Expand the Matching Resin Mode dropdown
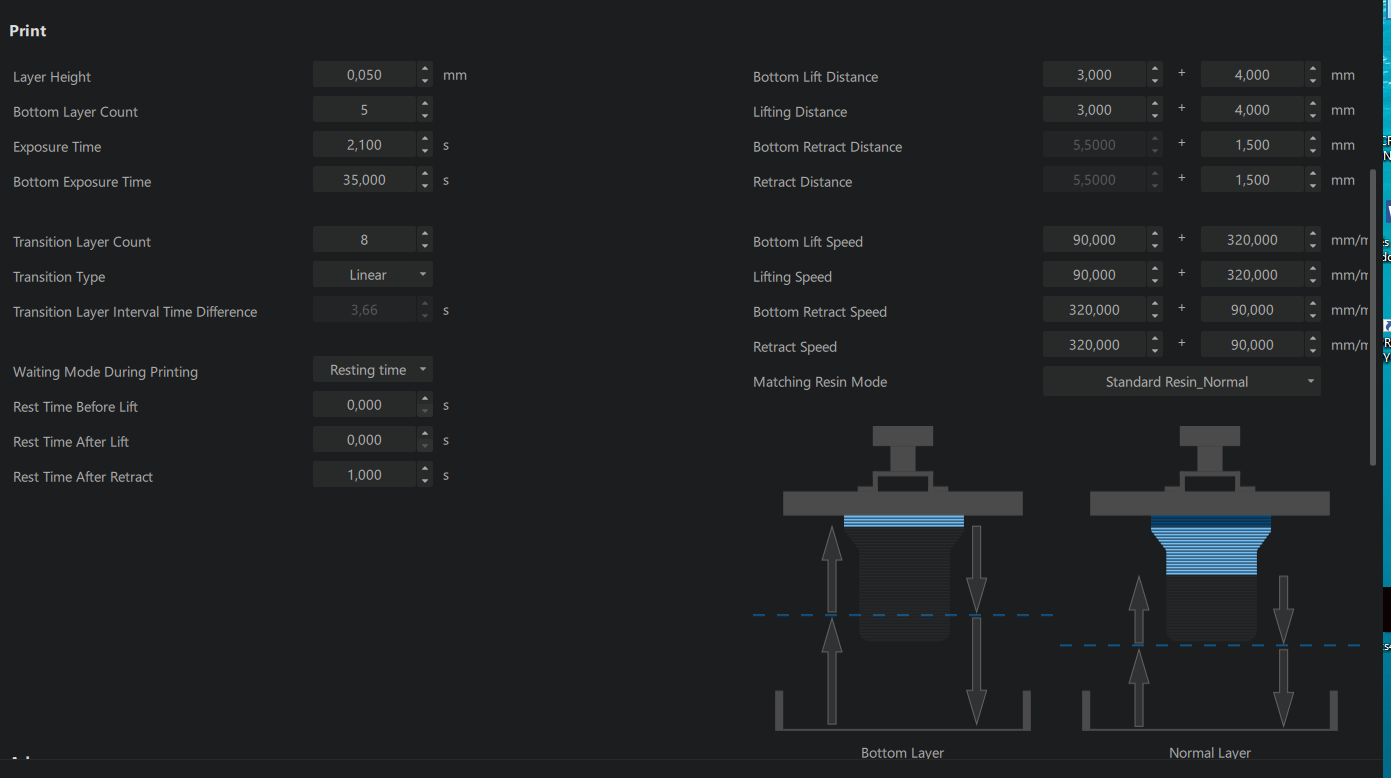The height and width of the screenshot is (778, 1391). [1182, 382]
